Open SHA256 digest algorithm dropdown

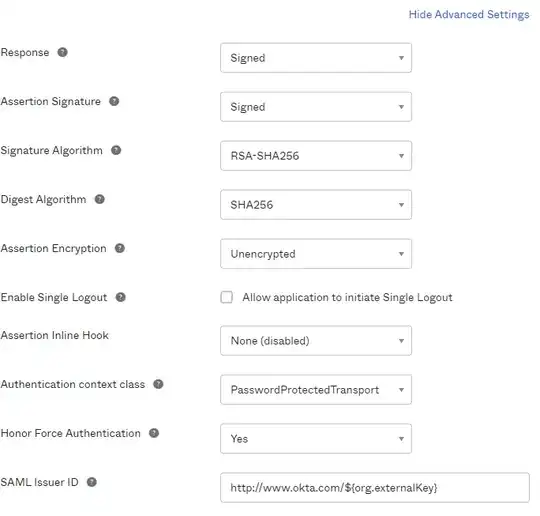316,205
